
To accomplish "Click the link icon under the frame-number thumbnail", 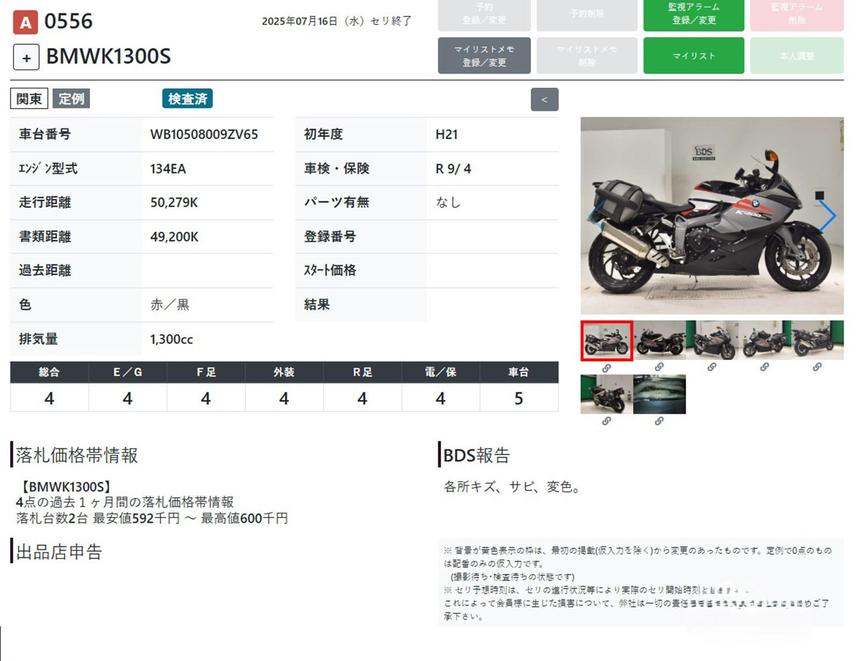I will (x=659, y=422).
